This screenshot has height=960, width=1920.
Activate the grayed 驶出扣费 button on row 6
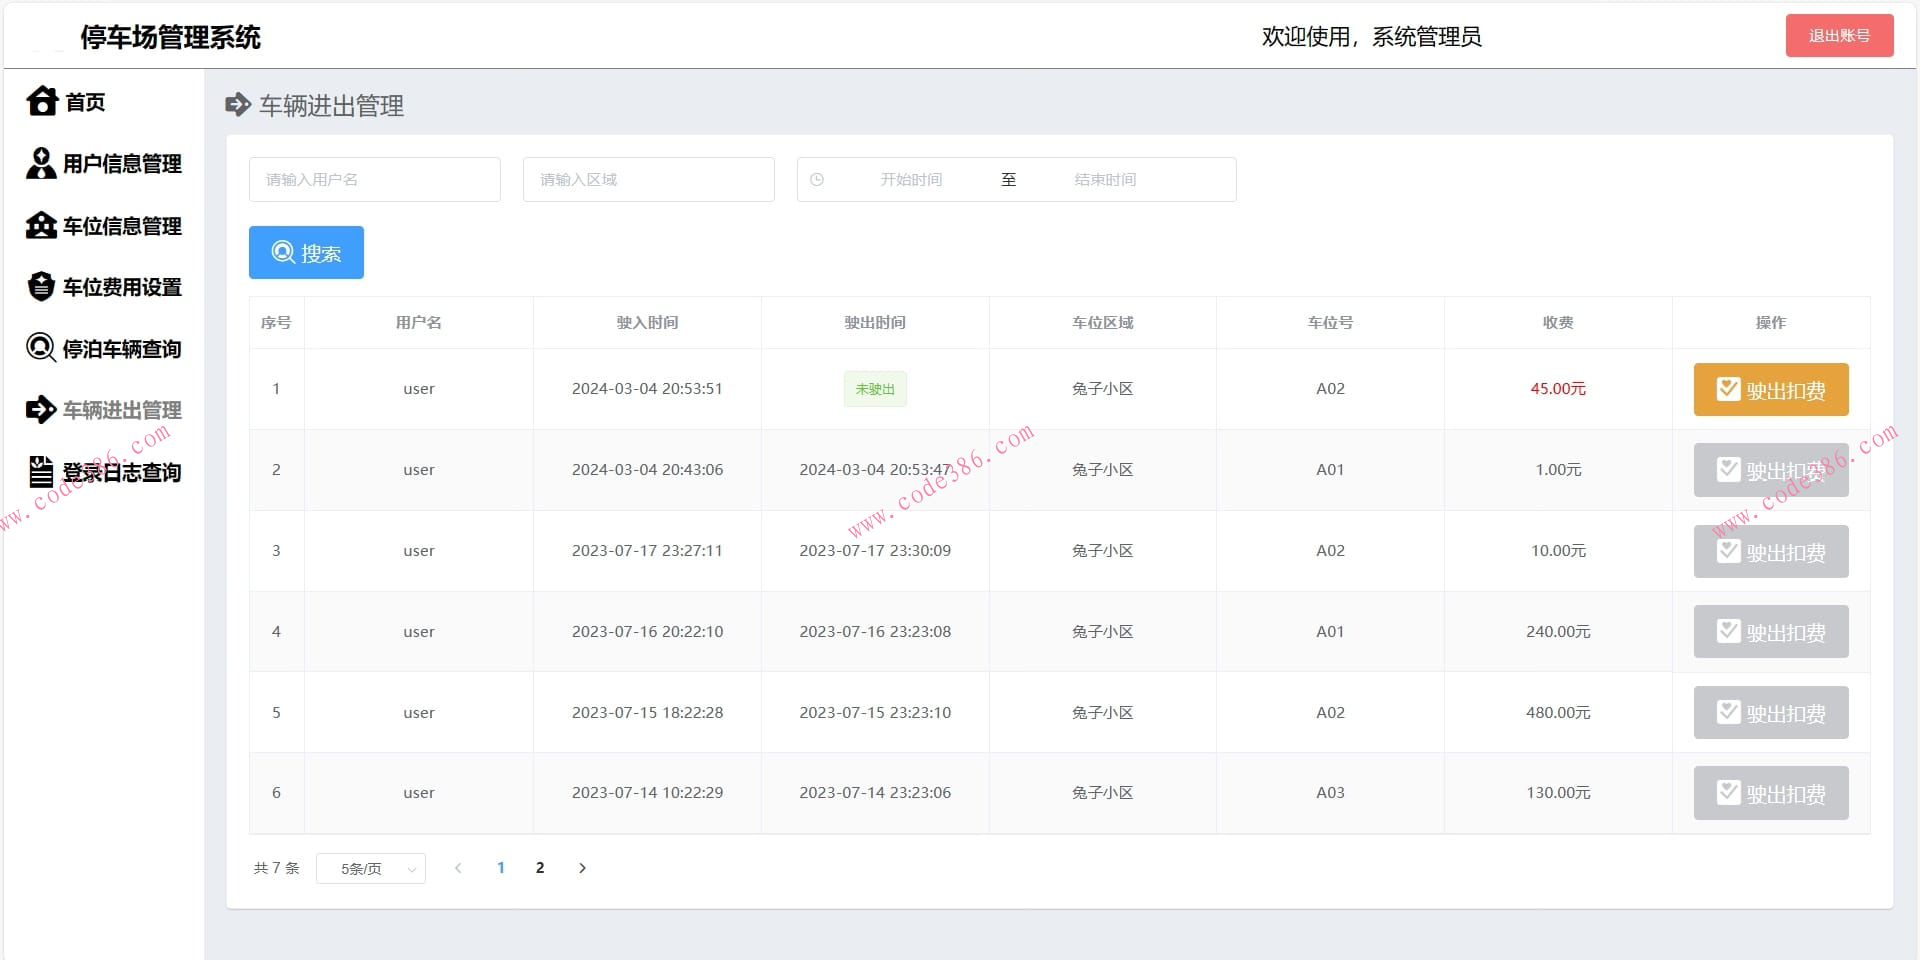1770,793
